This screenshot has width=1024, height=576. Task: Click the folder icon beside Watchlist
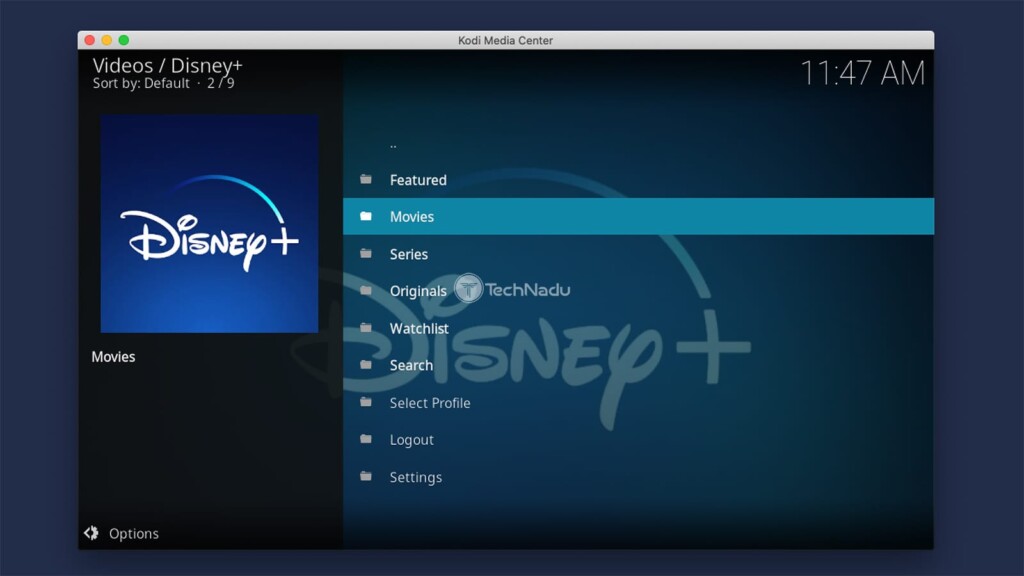click(366, 328)
